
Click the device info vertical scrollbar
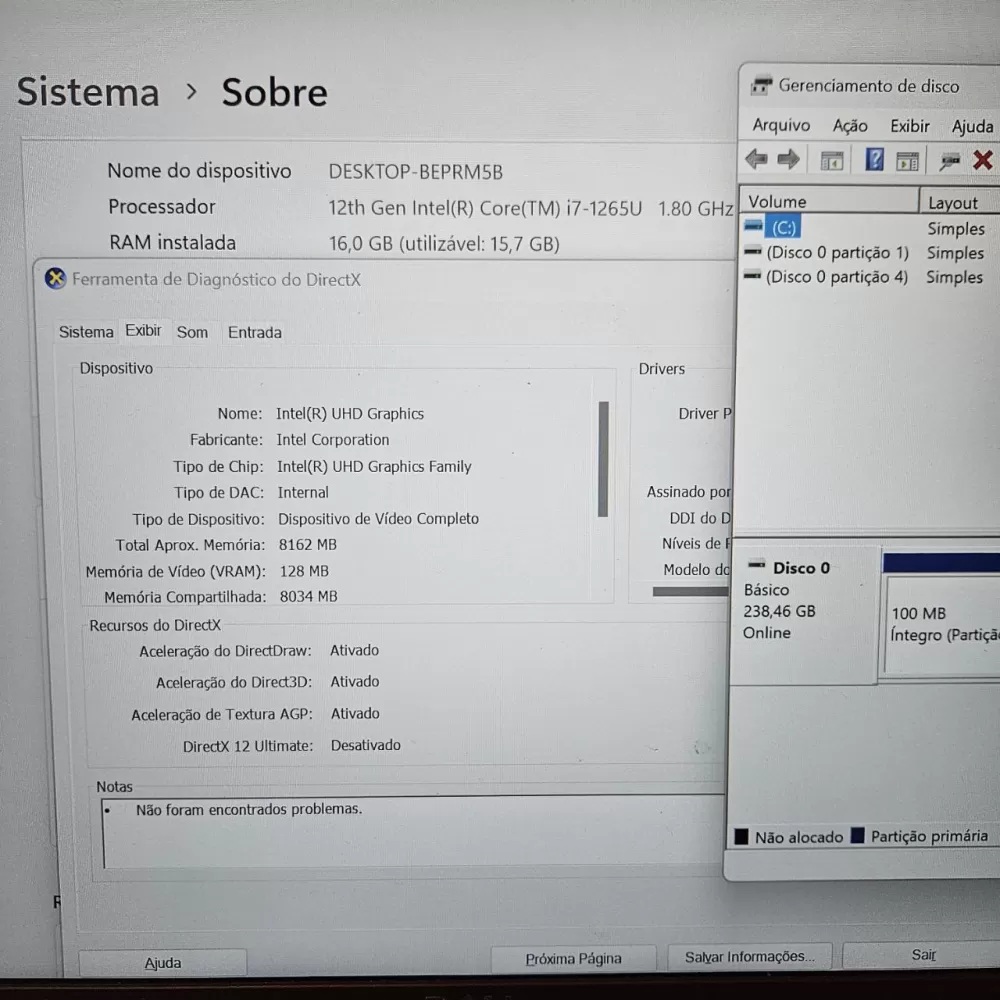coord(603,459)
